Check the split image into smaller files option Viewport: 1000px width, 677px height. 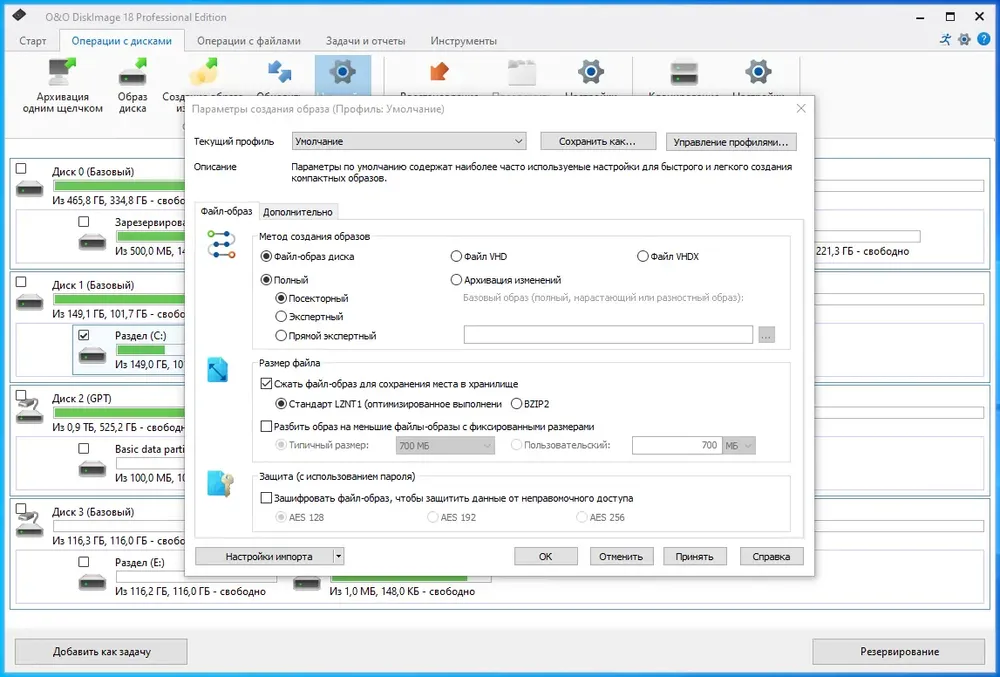click(x=267, y=426)
